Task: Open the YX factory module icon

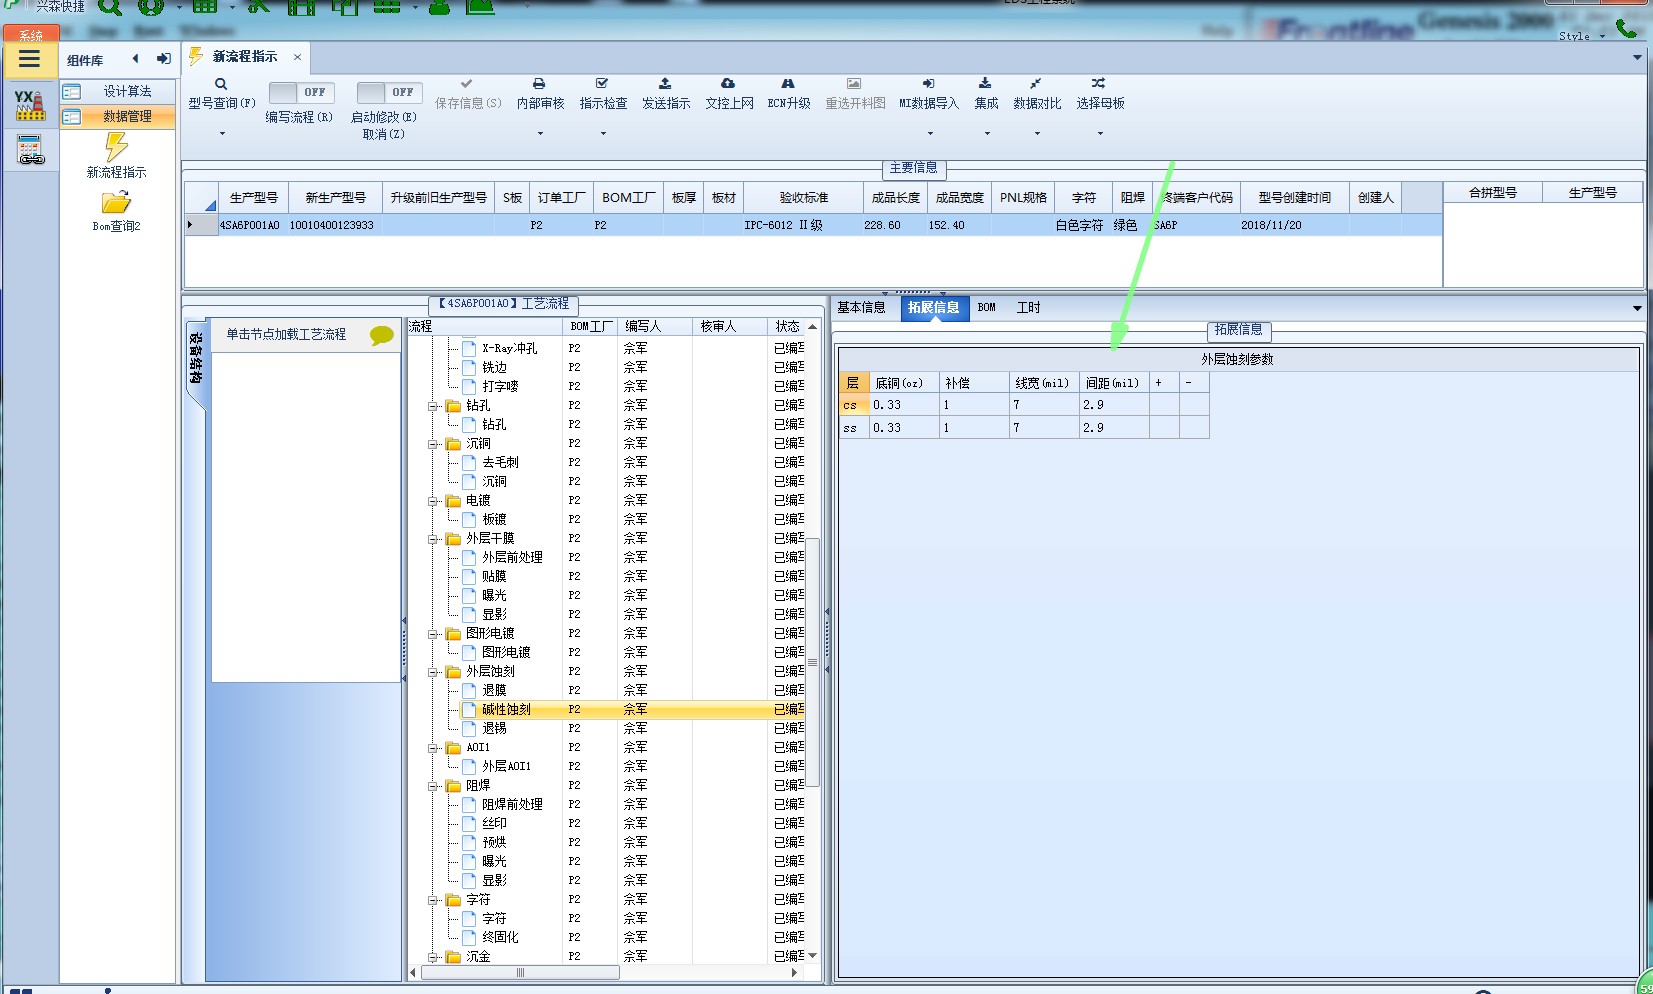Action: [30, 105]
